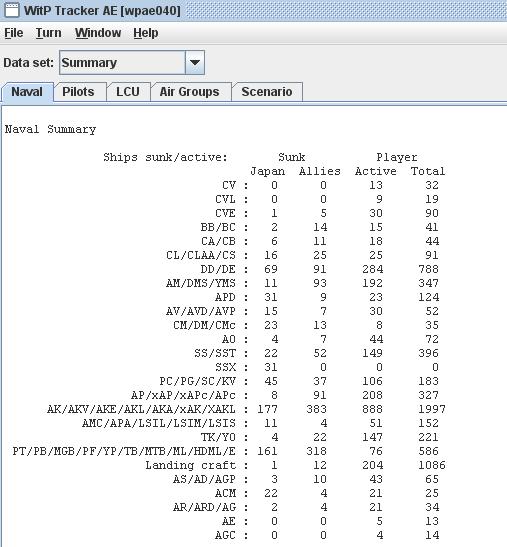
Task: Click the Summary combo box field
Action: click(122, 62)
